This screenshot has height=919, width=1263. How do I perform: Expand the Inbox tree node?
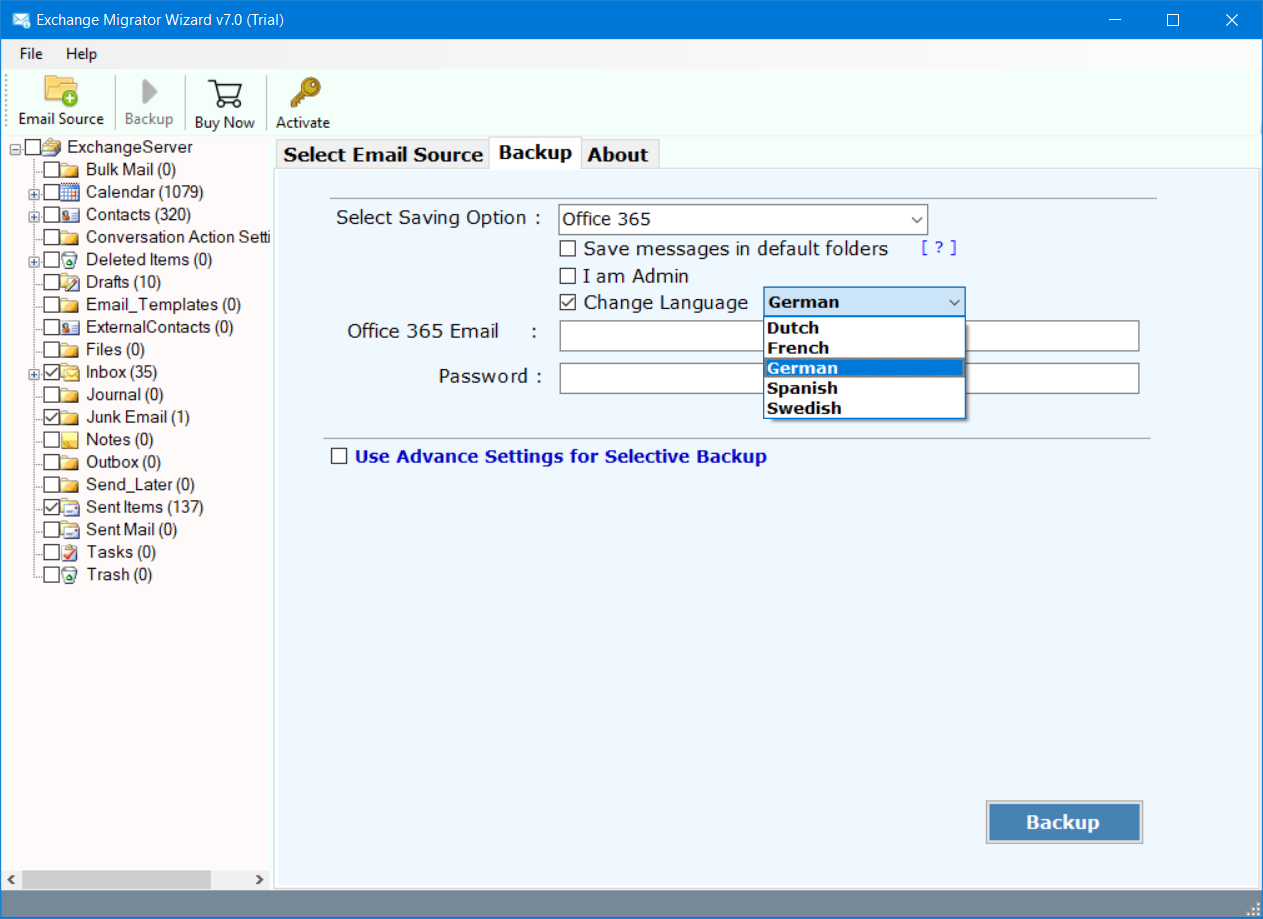tap(34, 373)
